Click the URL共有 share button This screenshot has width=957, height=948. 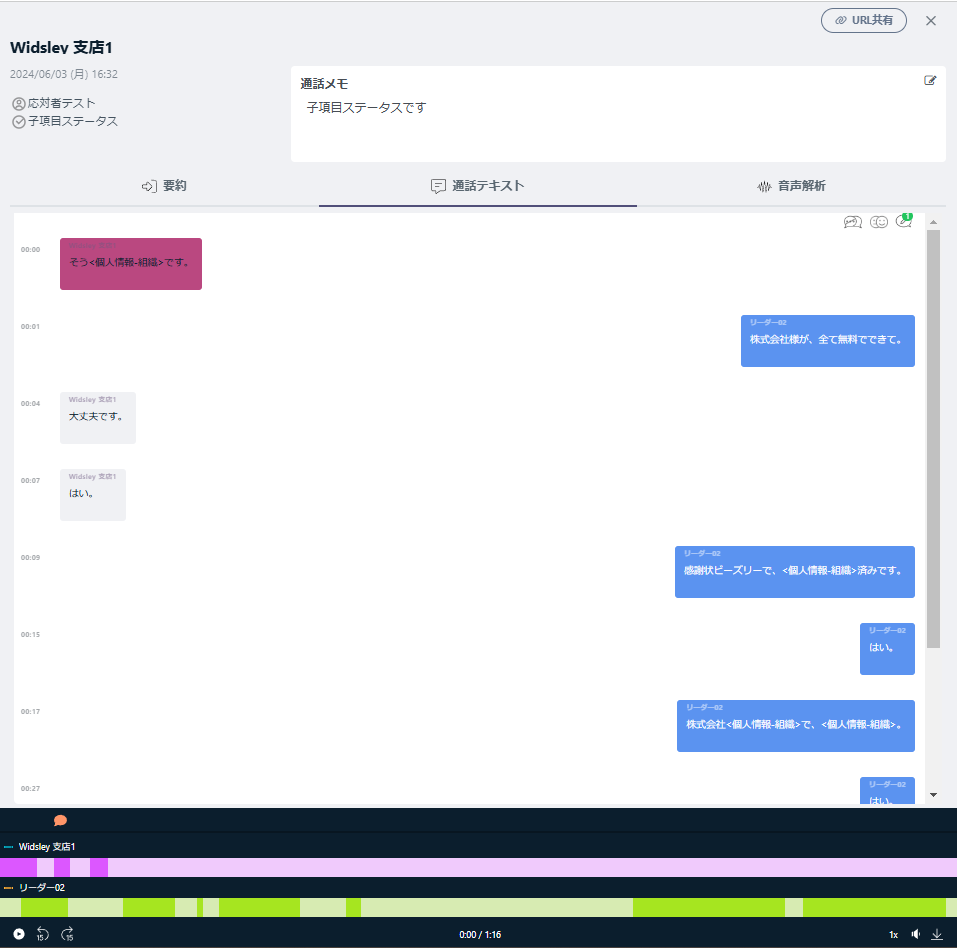863,21
